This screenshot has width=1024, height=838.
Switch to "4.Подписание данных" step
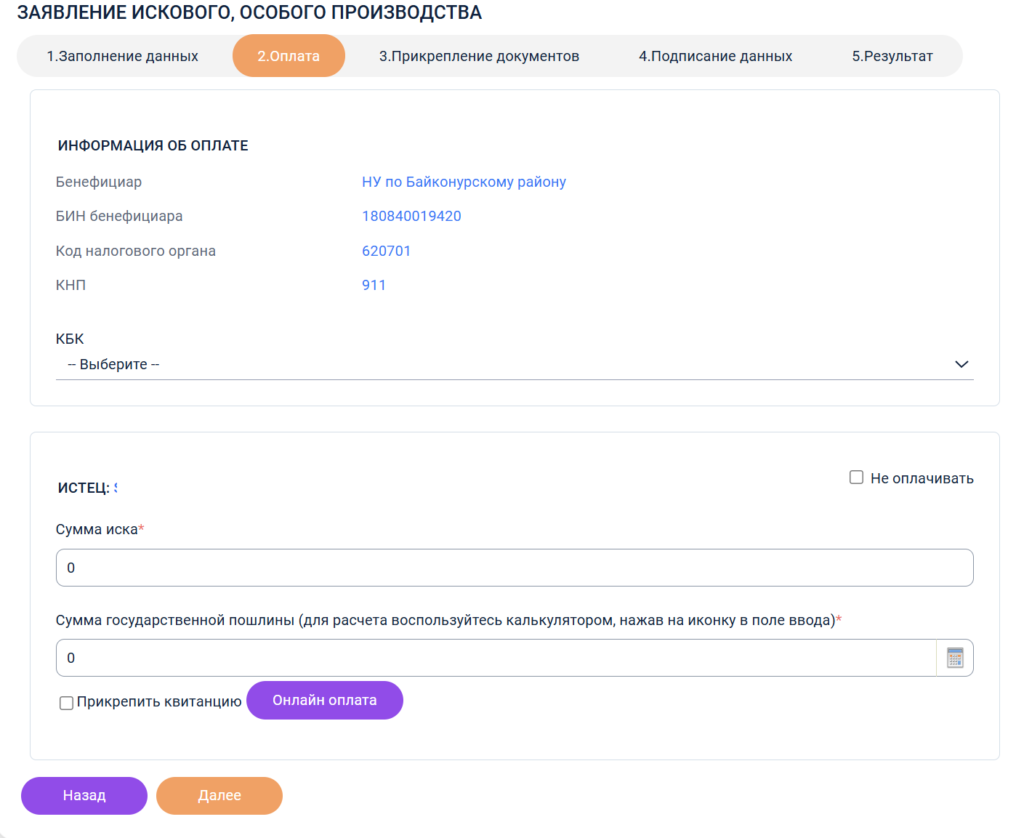pos(715,56)
